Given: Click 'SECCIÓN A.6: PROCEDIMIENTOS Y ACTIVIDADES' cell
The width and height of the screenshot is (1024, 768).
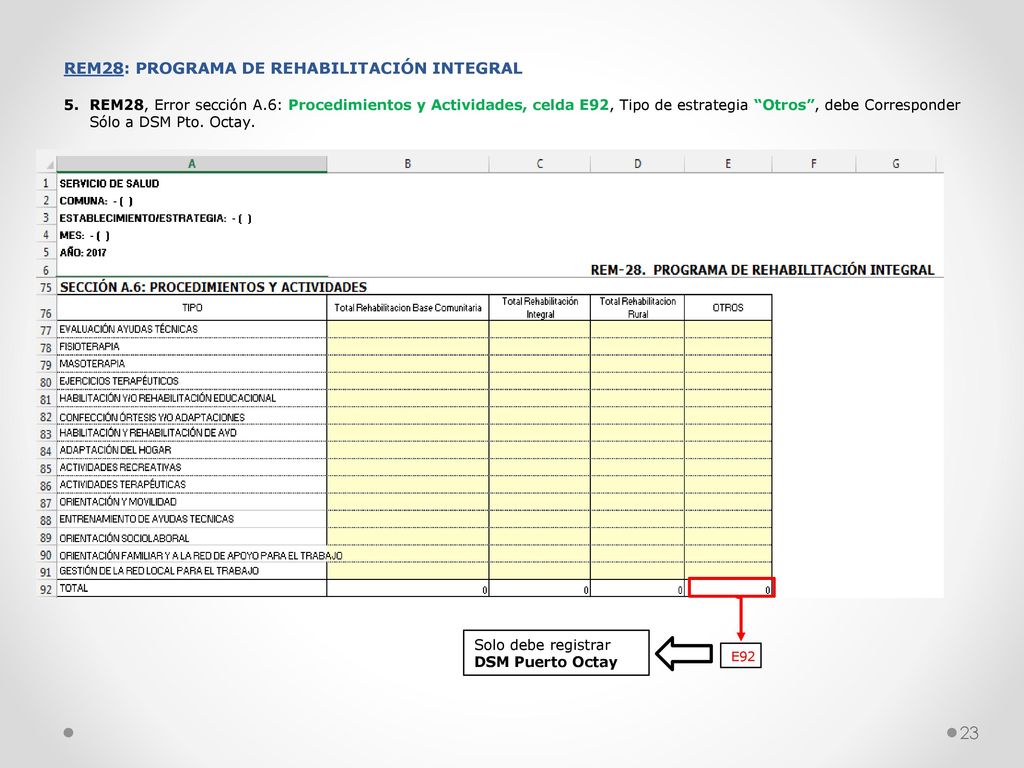Looking at the screenshot, I should click(214, 287).
